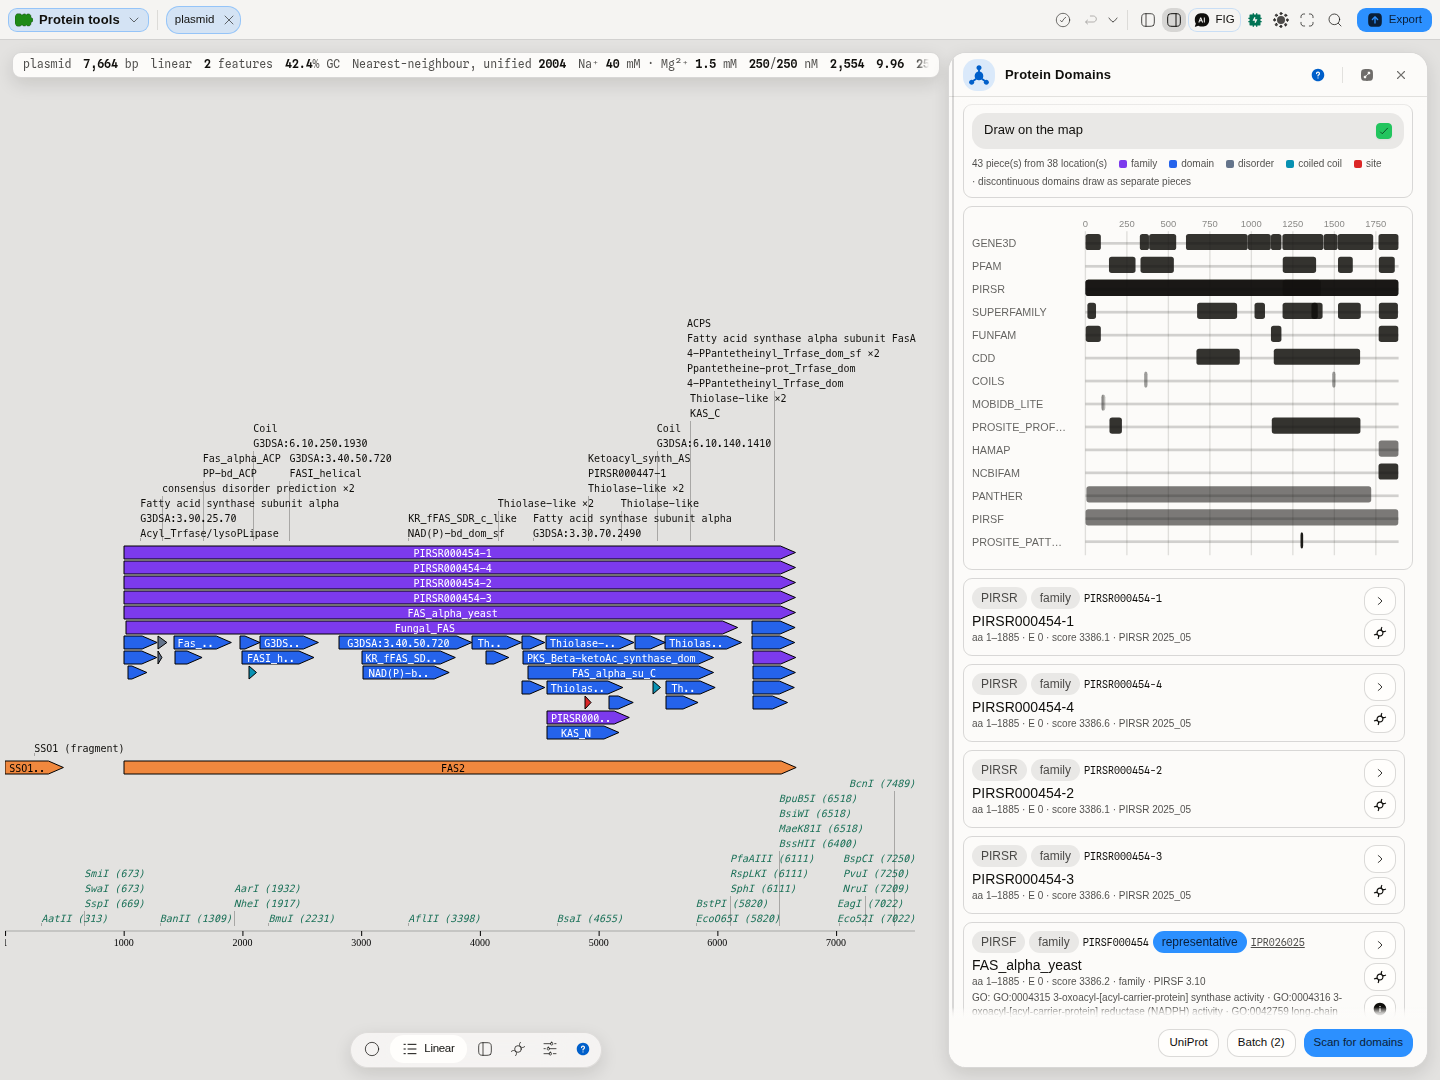Expand the PIRSR000454-1 result details
Screen dimensions: 1440x1080
[x=1380, y=601]
